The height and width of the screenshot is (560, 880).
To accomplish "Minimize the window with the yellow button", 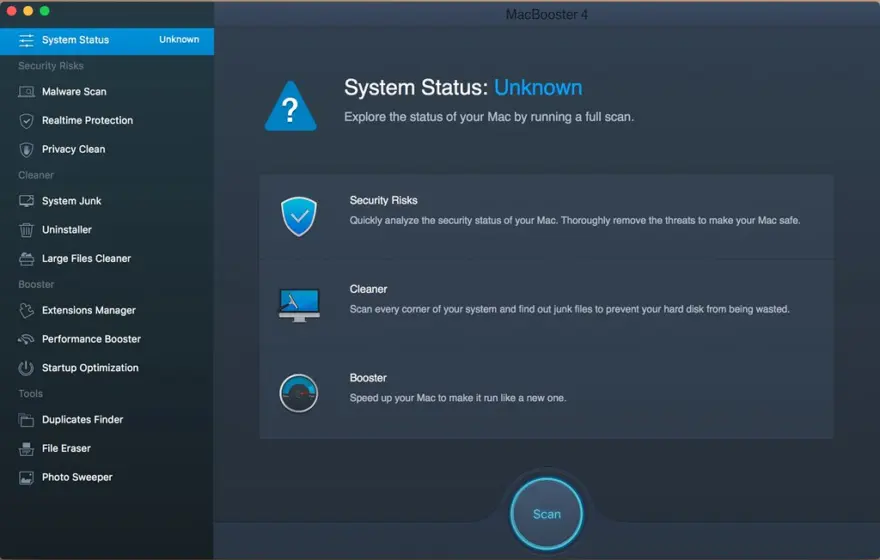I will 28,11.
